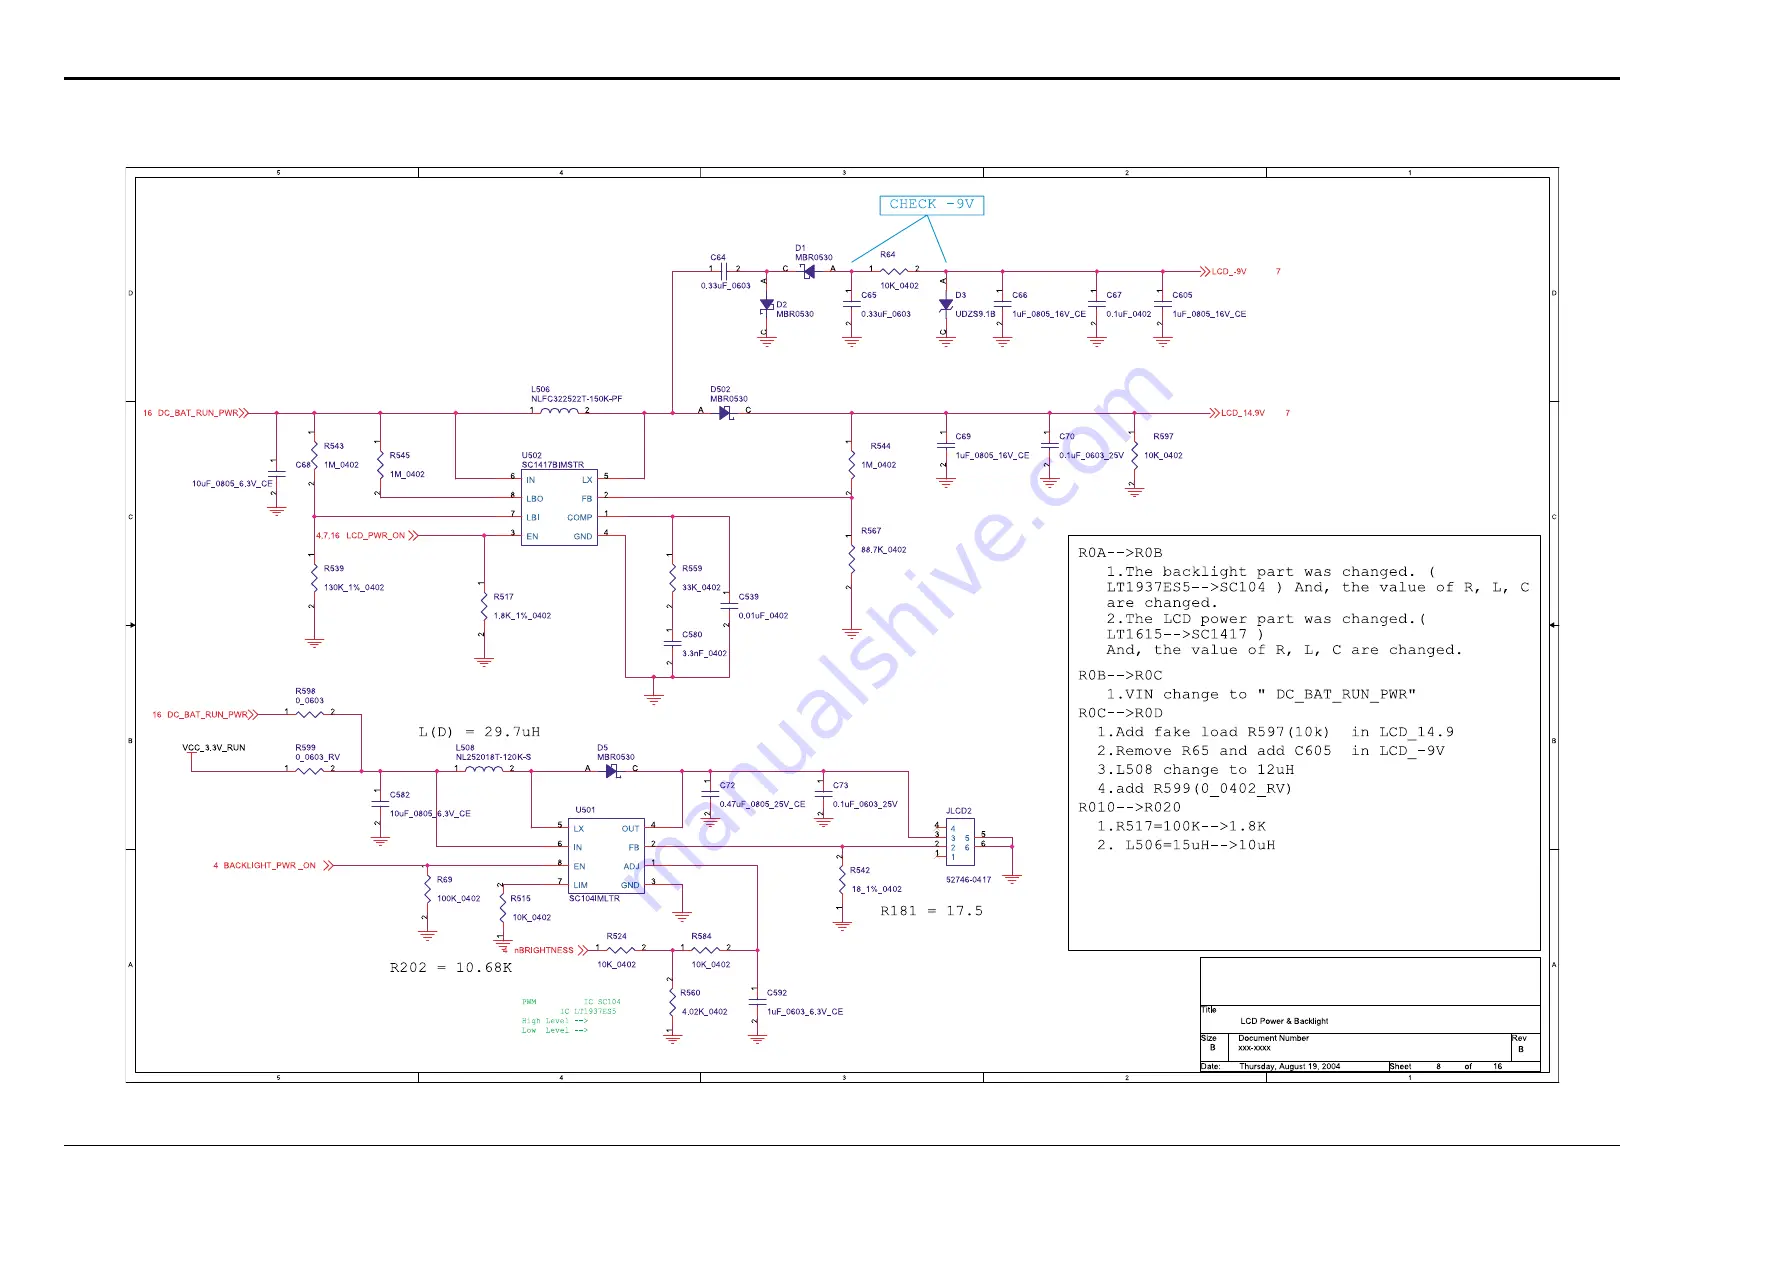Screen dimensions: 1787x1263
Task: Select the 18_1%_0402 value of R542
Action: tap(877, 889)
